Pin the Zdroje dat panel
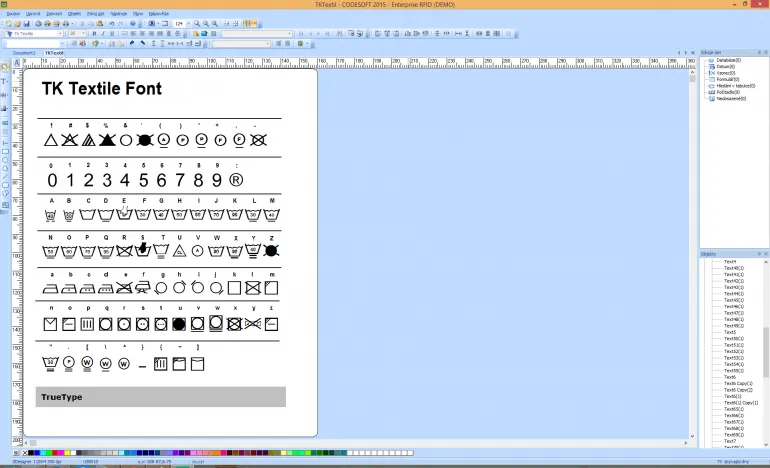 tap(759, 52)
